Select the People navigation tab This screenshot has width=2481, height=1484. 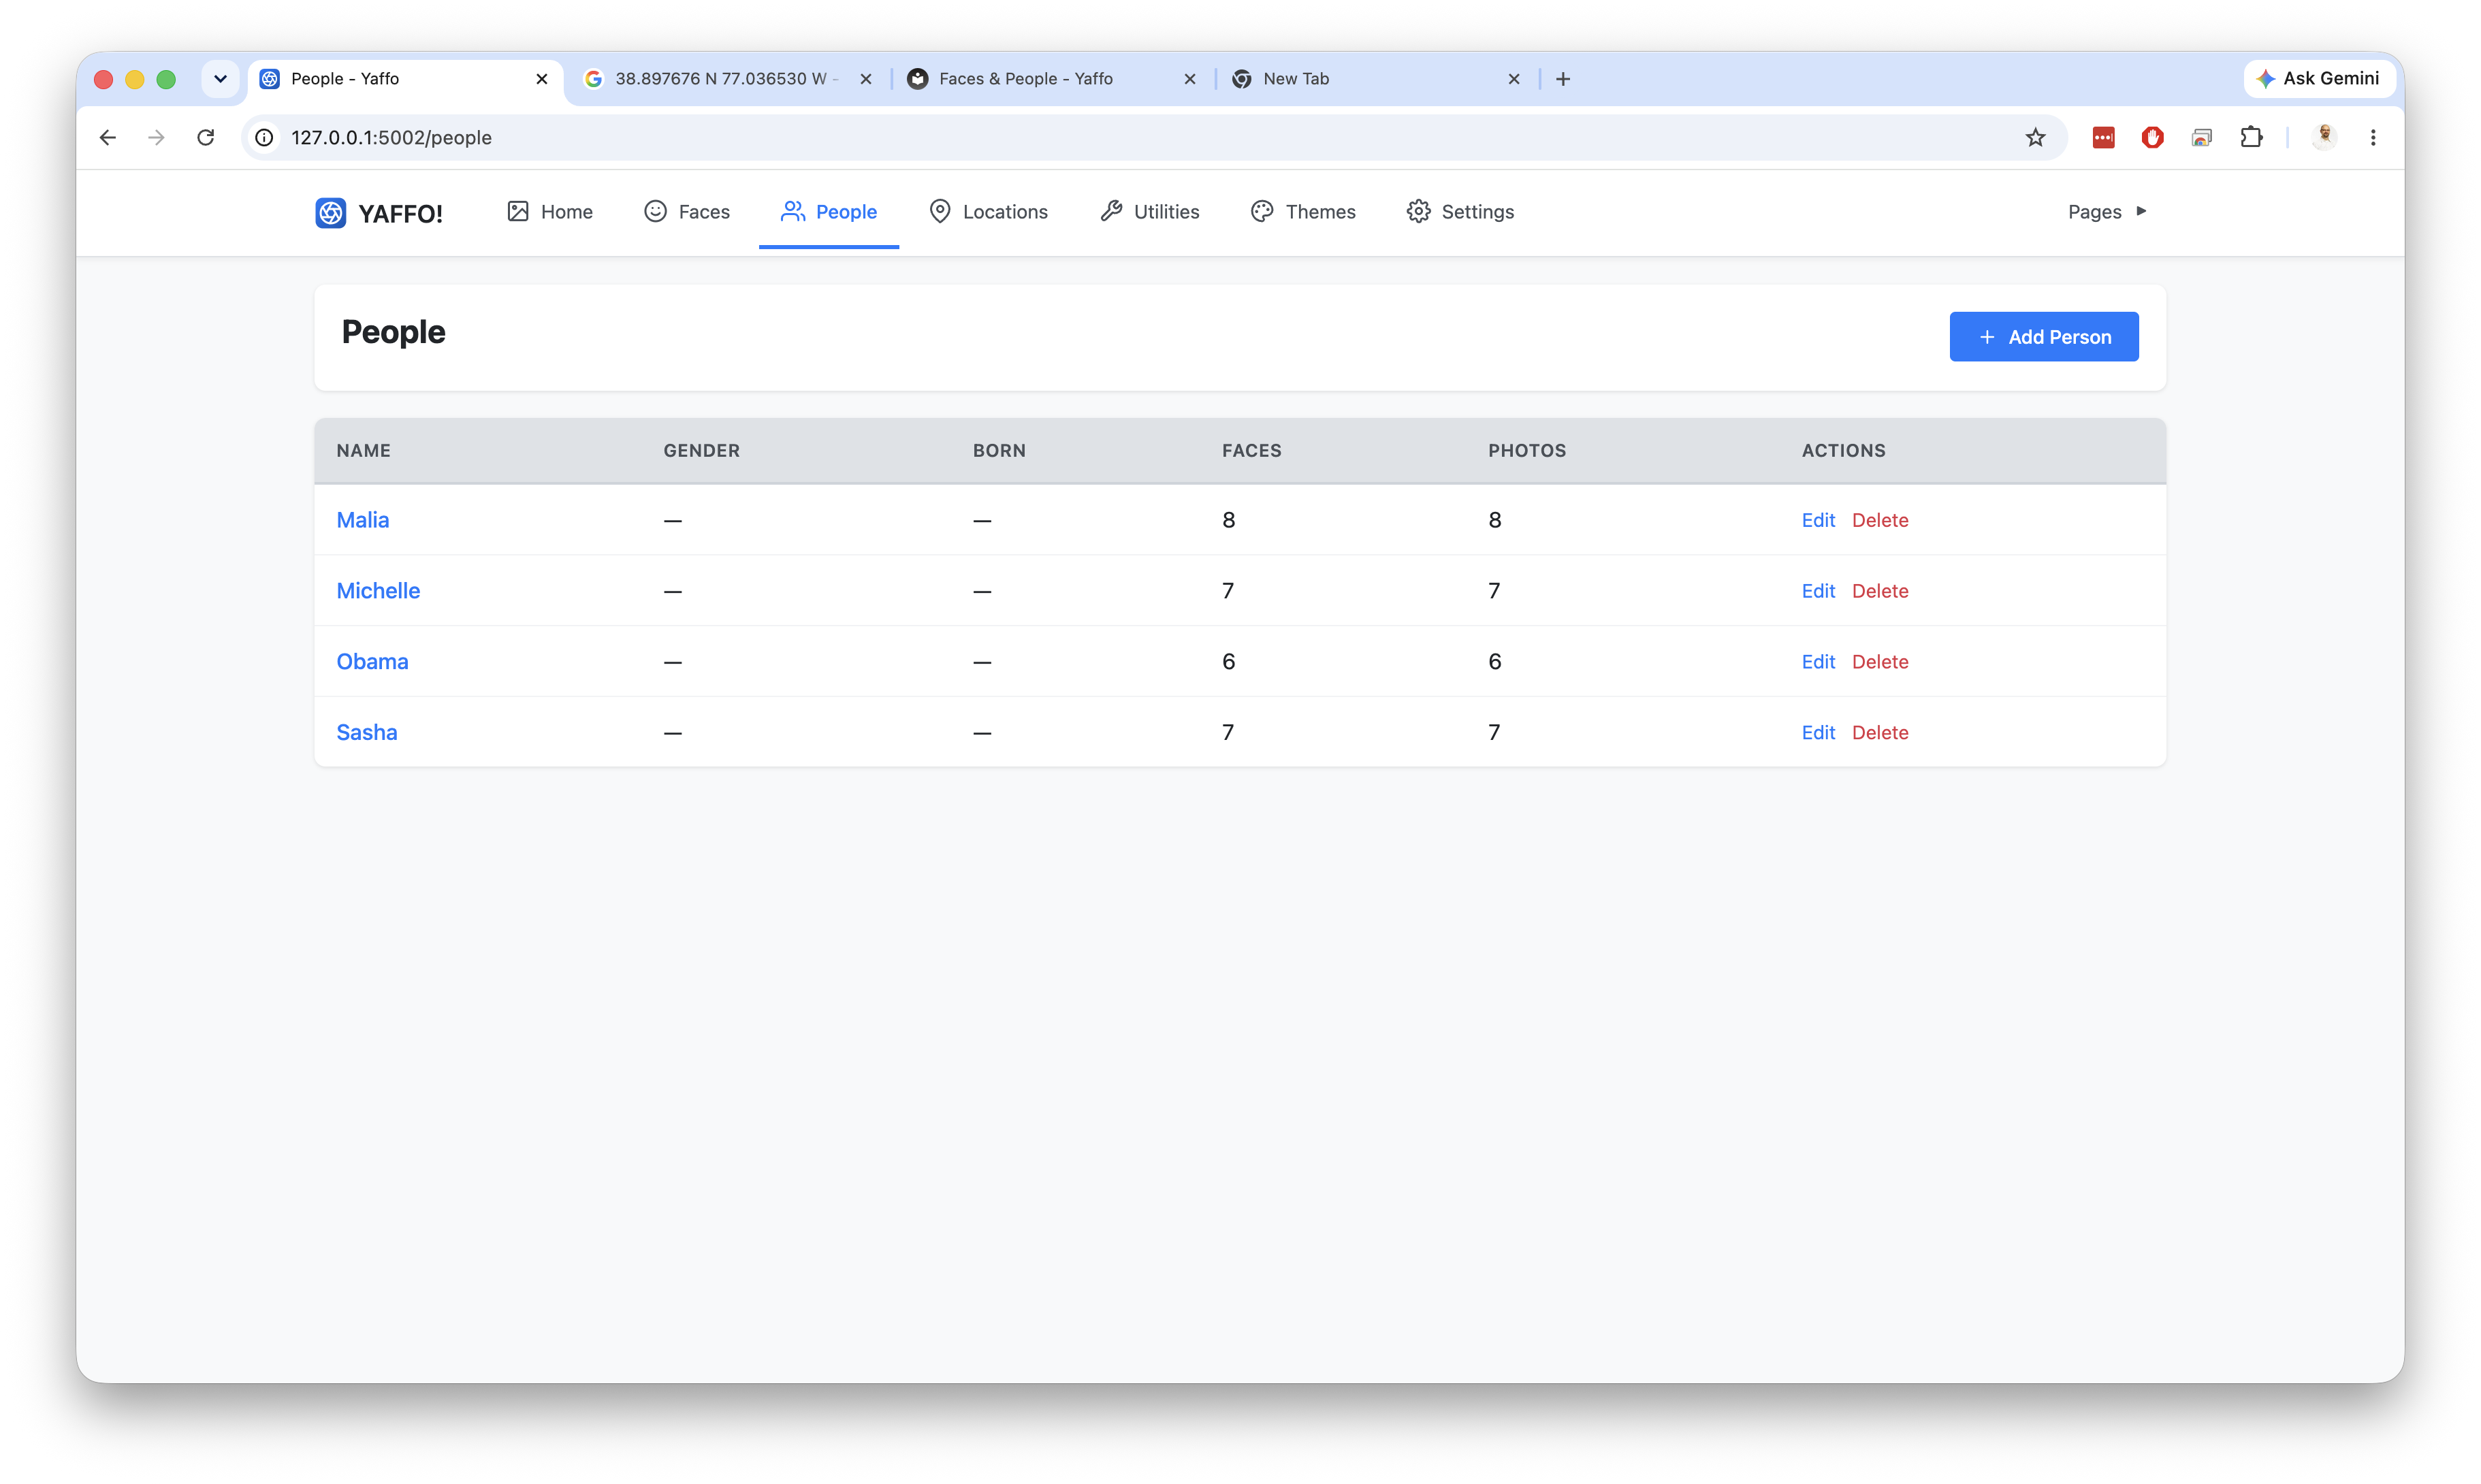click(828, 211)
